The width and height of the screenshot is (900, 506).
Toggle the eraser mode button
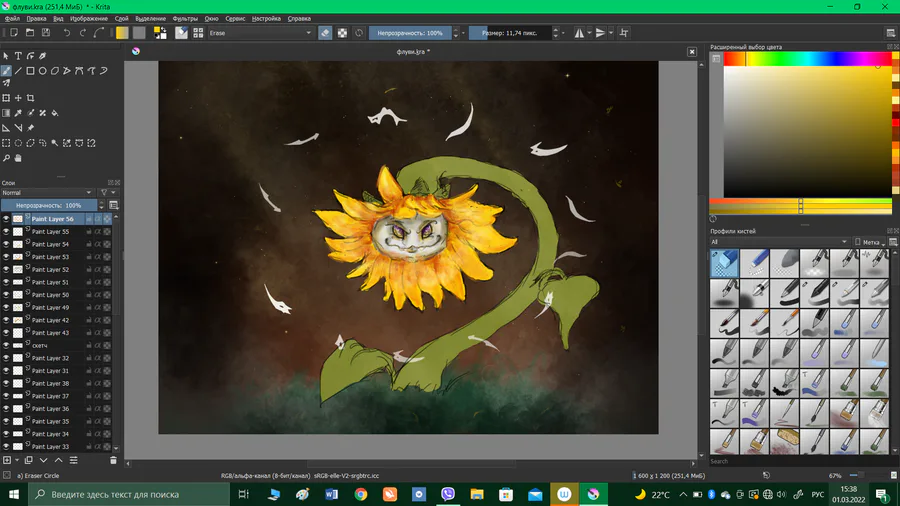click(325, 33)
